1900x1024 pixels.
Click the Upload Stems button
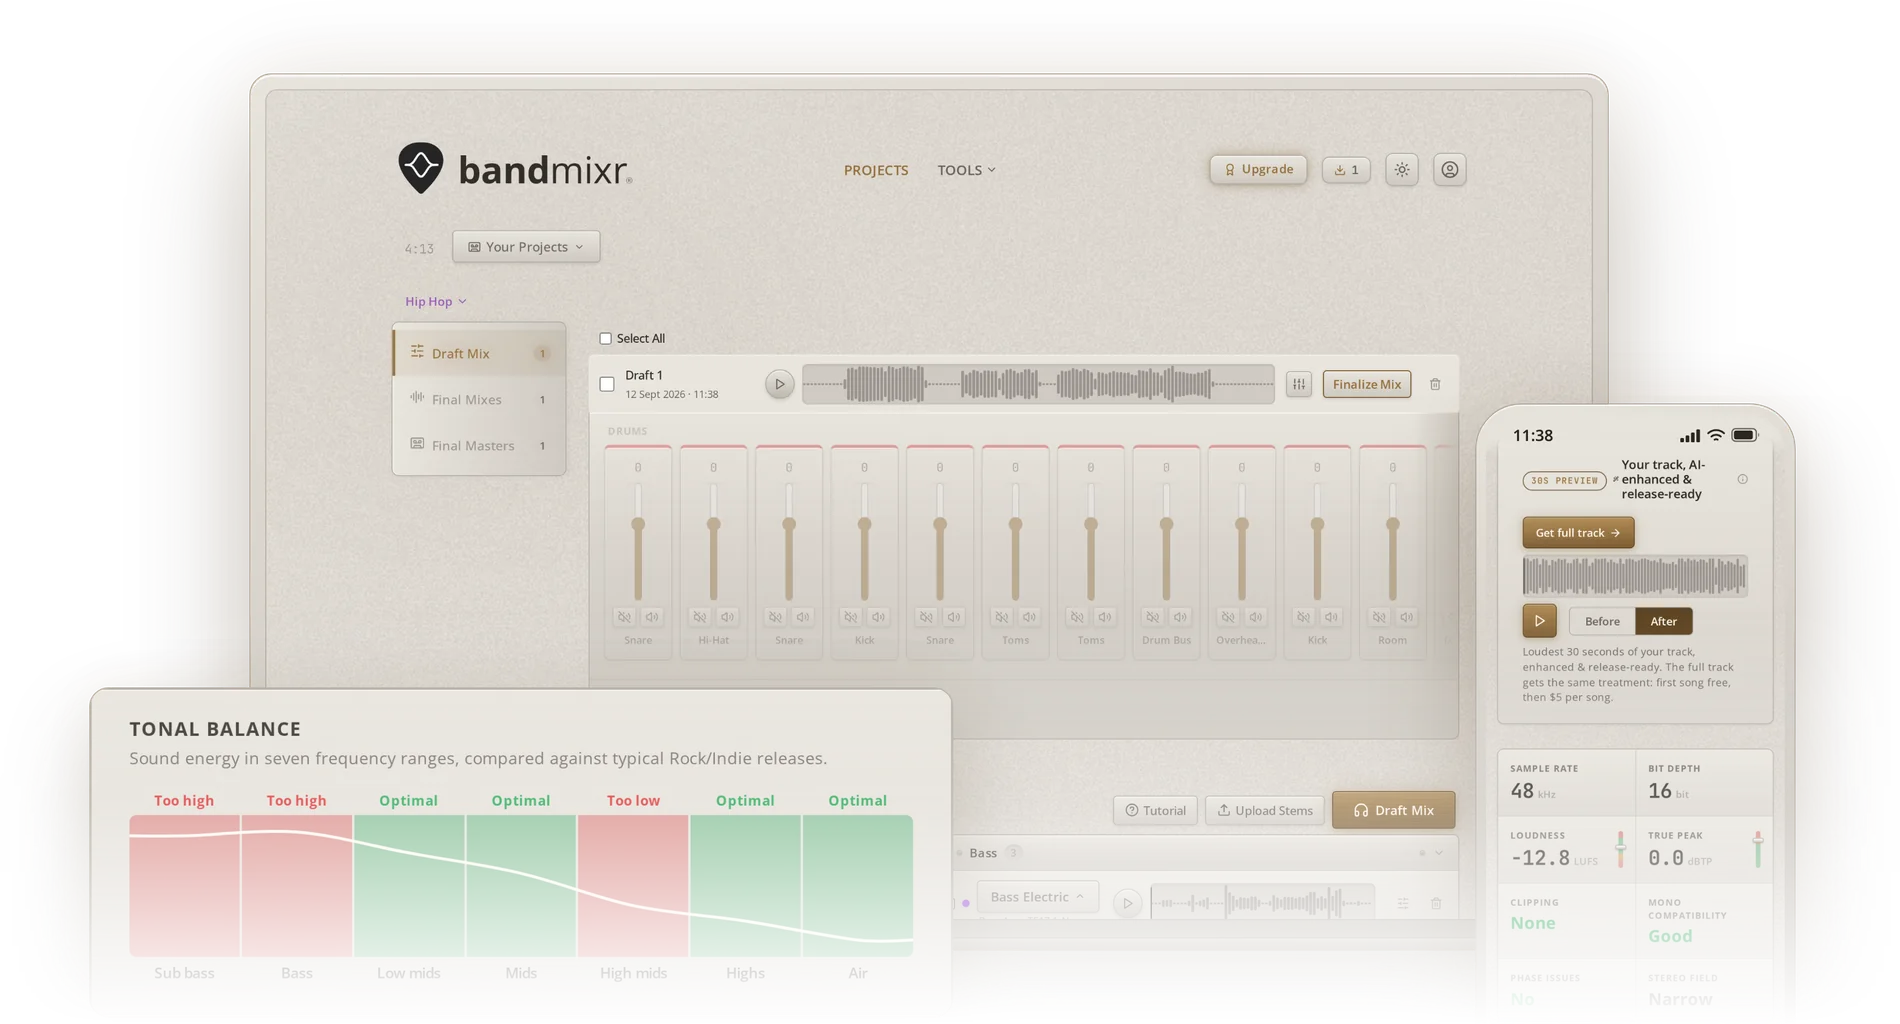coord(1265,810)
